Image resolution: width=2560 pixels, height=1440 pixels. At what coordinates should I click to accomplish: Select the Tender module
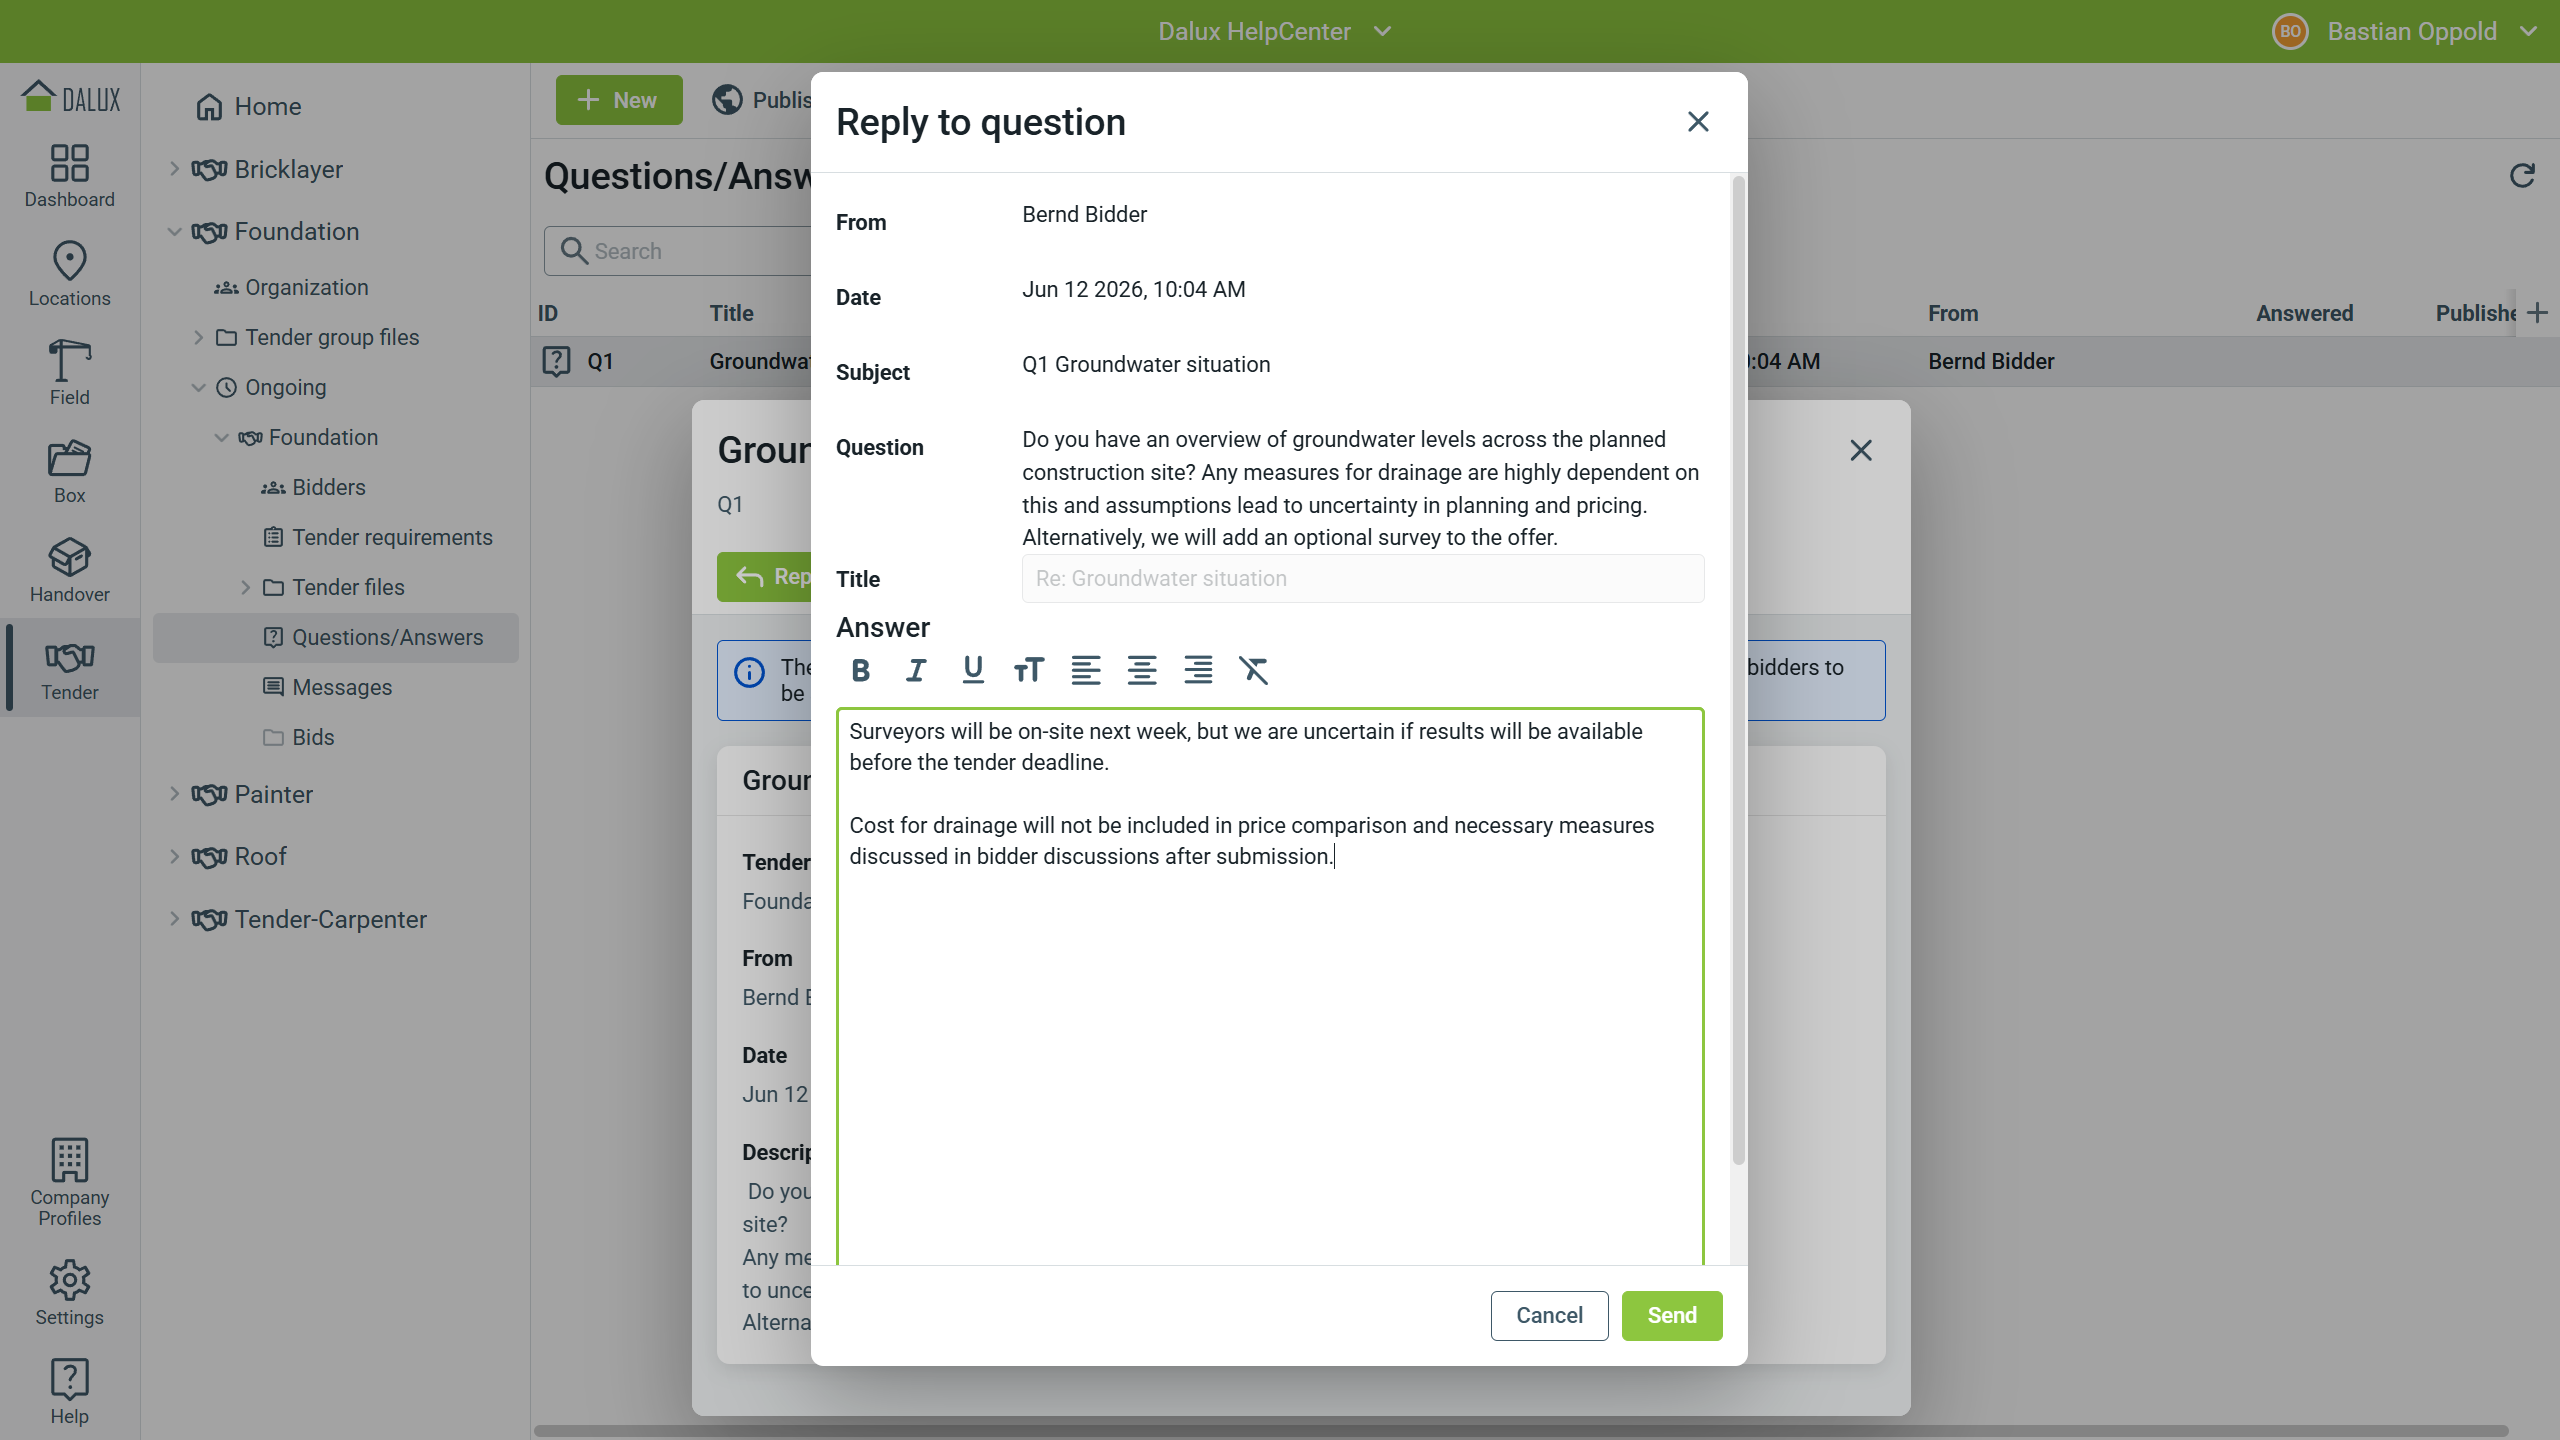70,668
